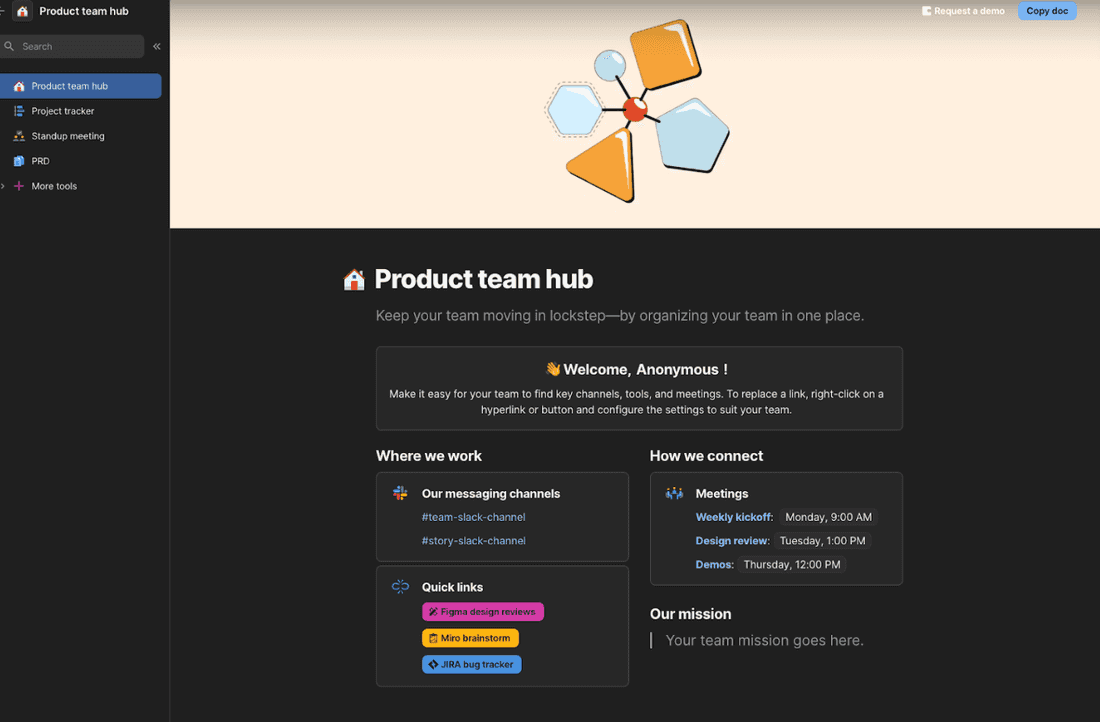Click the PRD page icon in sidebar
Viewport: 1100px width, 722px height.
click(x=19, y=161)
